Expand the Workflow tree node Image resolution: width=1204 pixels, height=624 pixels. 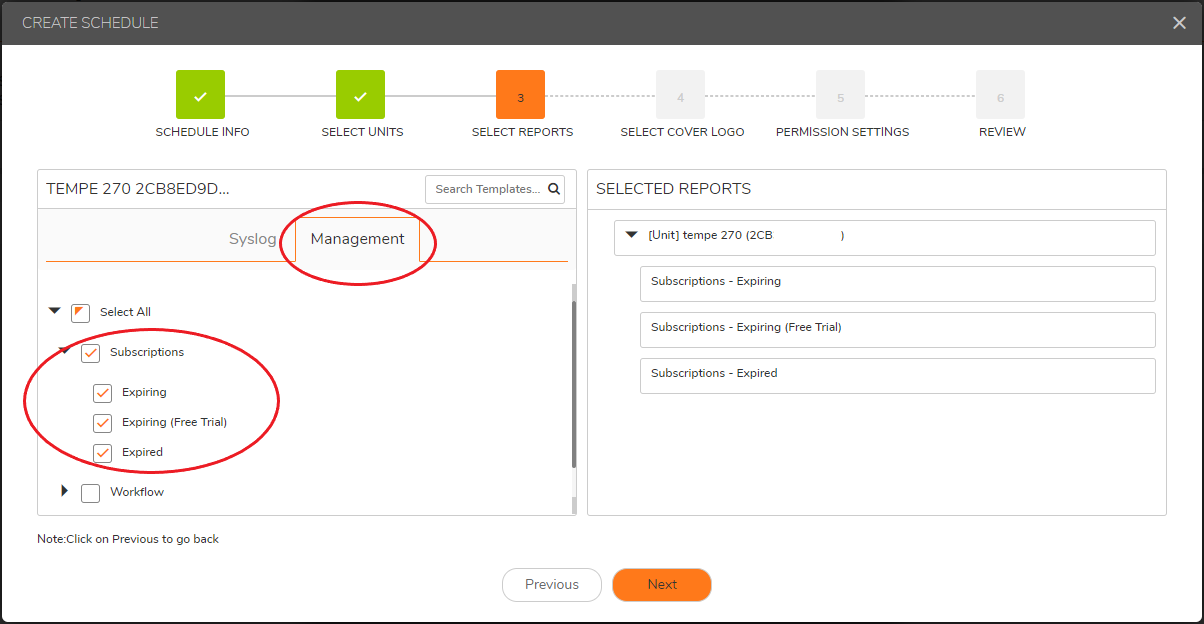tap(65, 491)
